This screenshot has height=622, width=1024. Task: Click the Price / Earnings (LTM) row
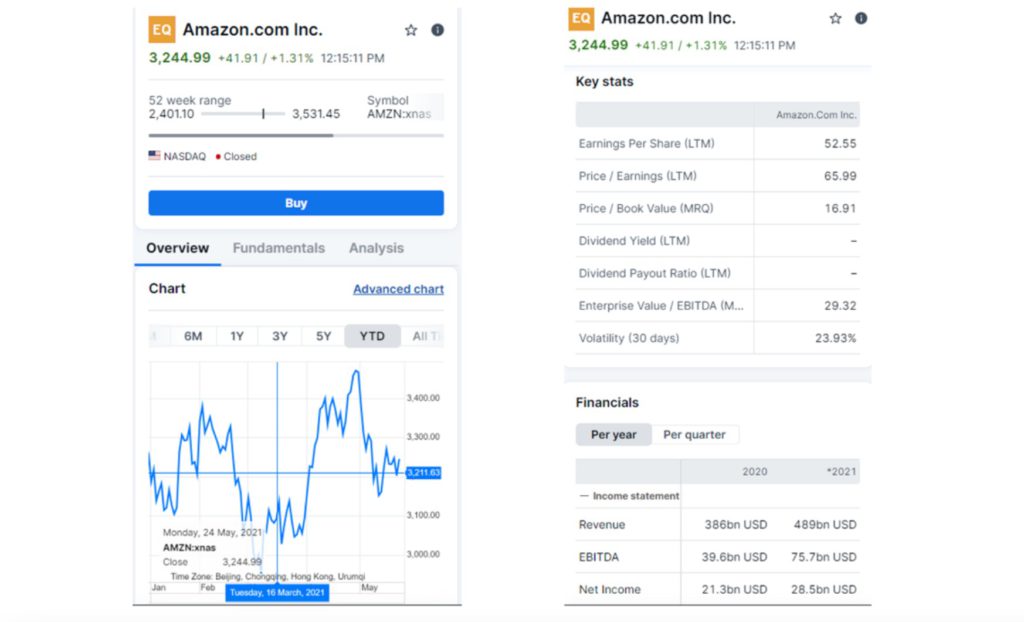tap(718, 176)
